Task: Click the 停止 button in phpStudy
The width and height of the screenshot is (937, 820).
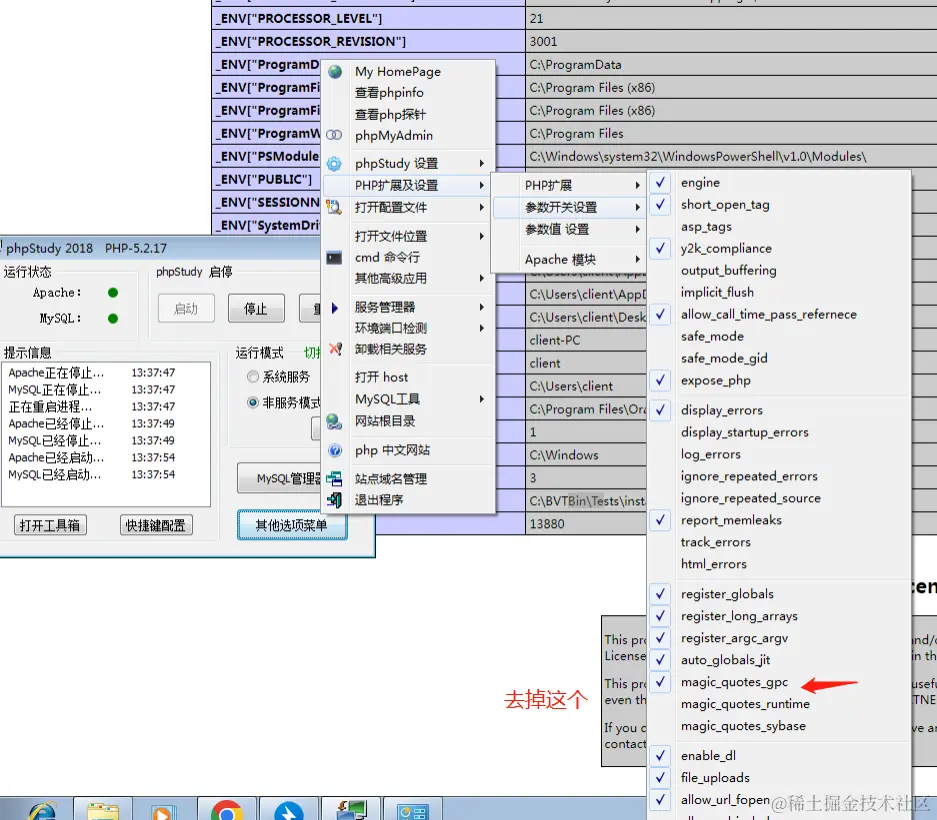Action: (256, 309)
